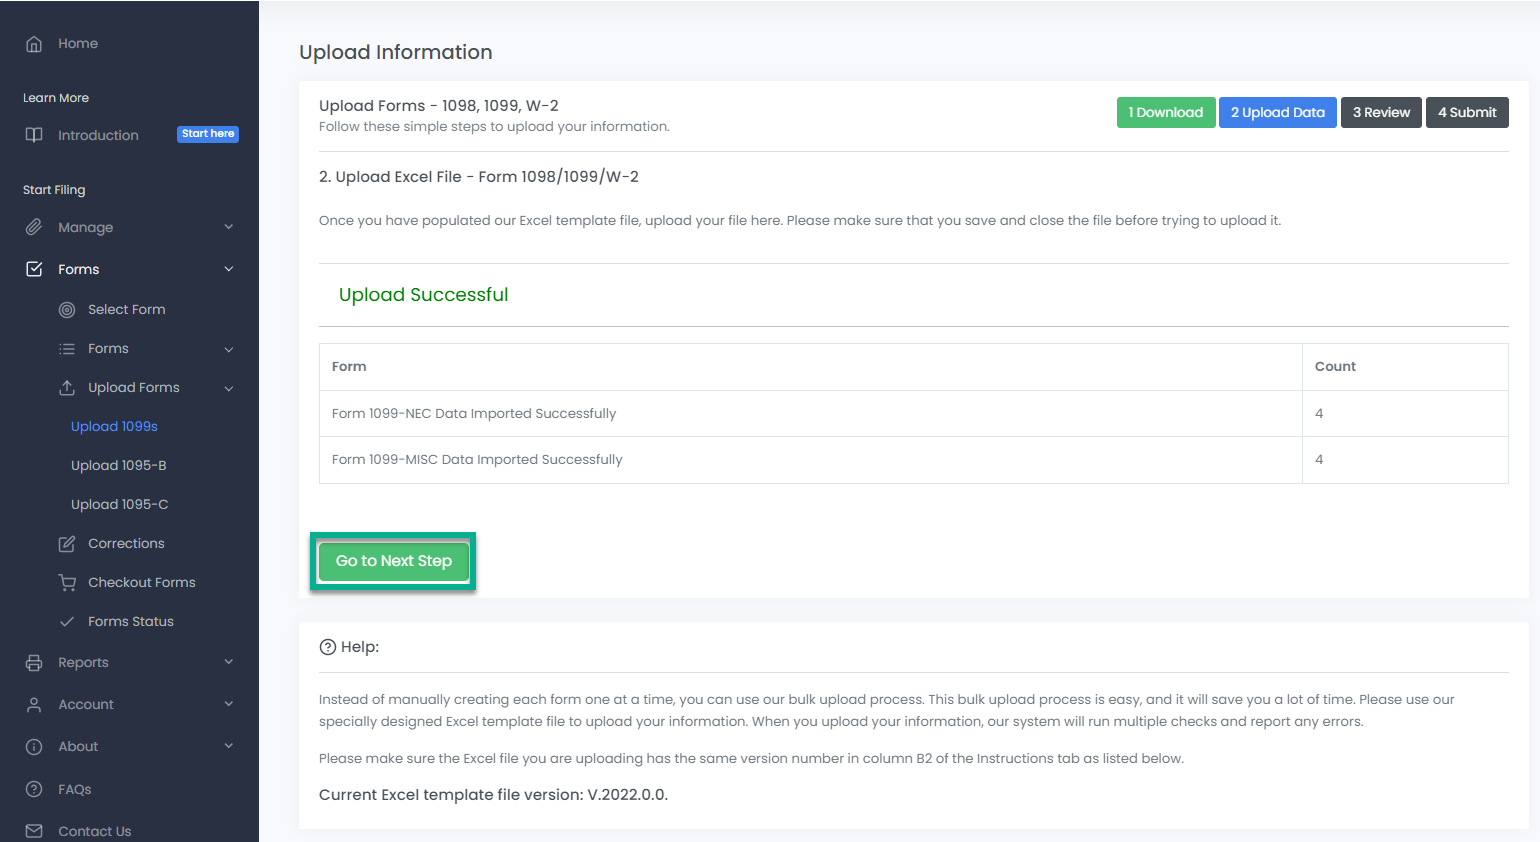Click the Corrections pencil icon
The width and height of the screenshot is (1540, 842).
click(x=67, y=544)
